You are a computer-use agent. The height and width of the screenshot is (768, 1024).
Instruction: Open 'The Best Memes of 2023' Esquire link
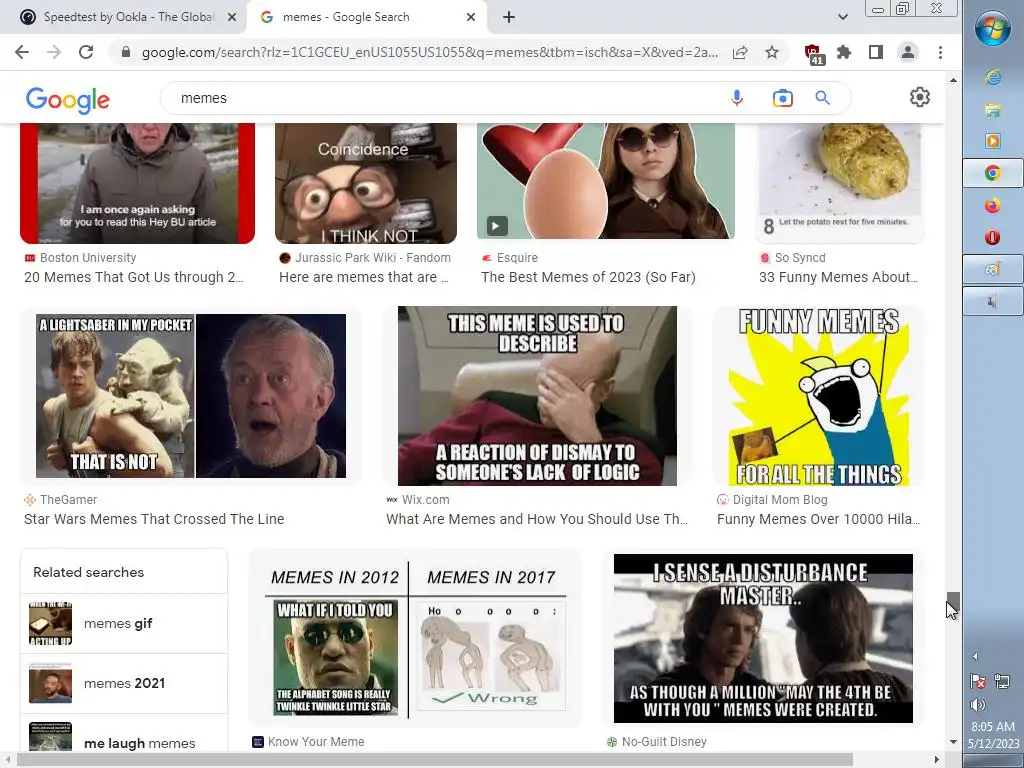588,277
